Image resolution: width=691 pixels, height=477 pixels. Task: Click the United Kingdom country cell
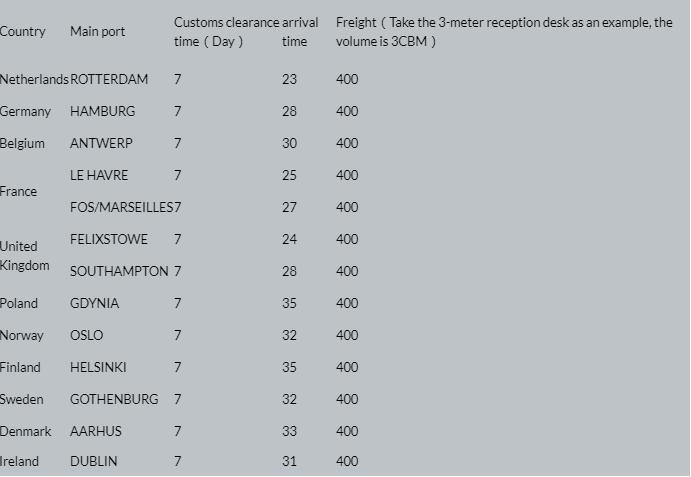[24, 255]
